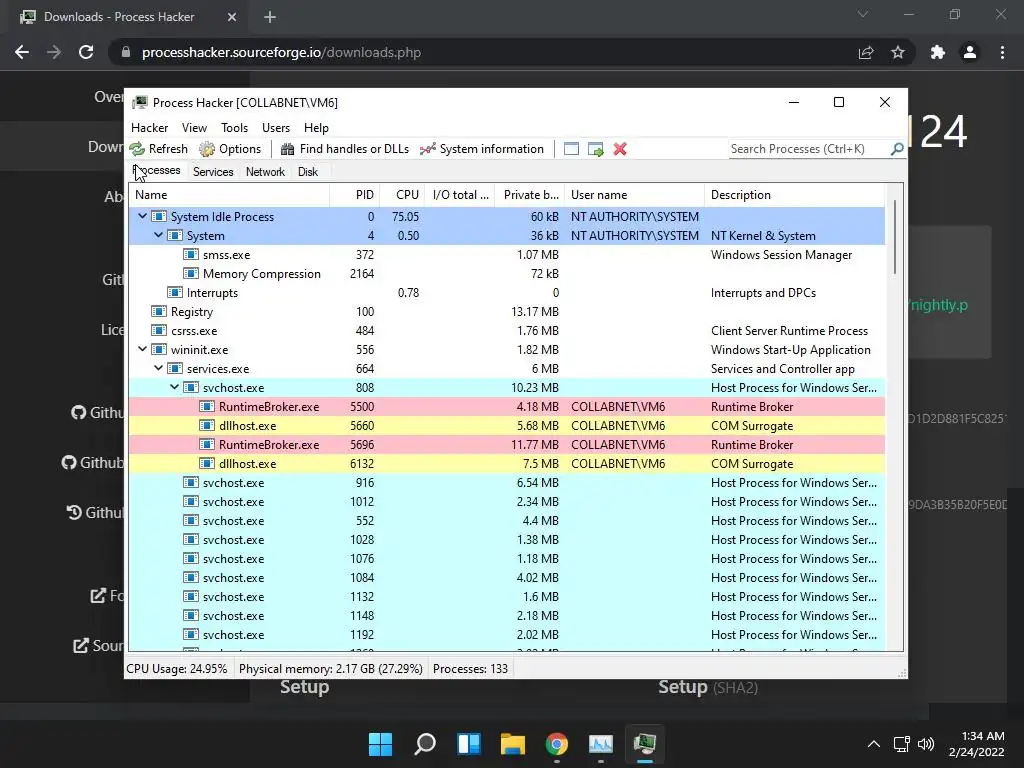Click Chrome extensions puzzle icon
This screenshot has height=768, width=1024.
click(x=938, y=52)
